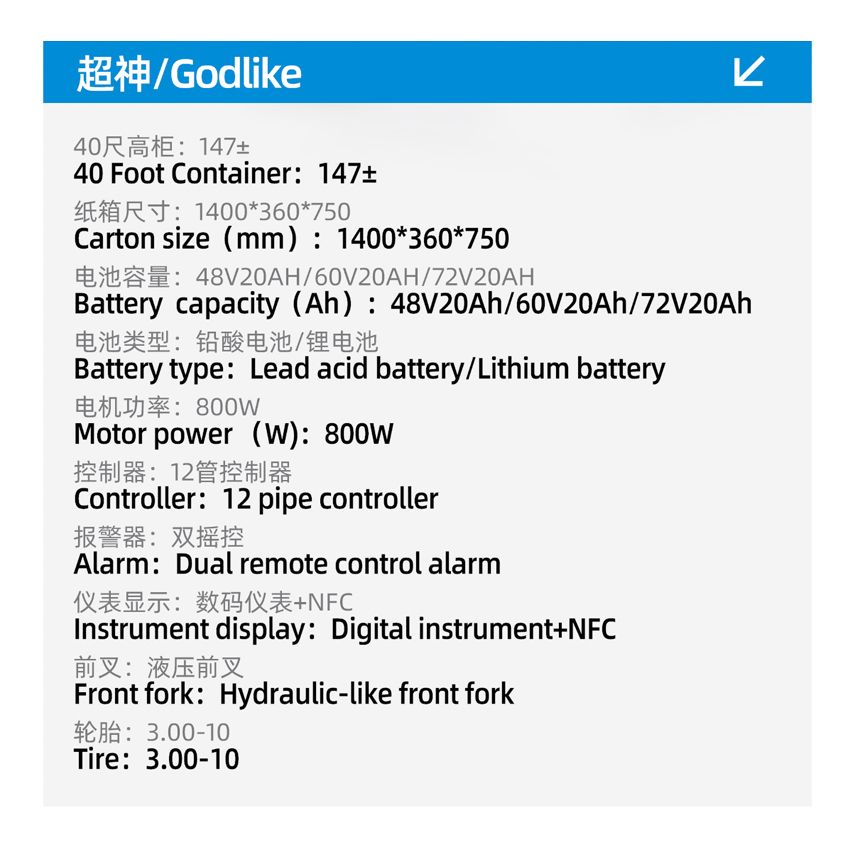The image size is (850, 850).
Task: Click the 报警器 双摇控 Chinese text
Action: pyautogui.click(x=159, y=537)
